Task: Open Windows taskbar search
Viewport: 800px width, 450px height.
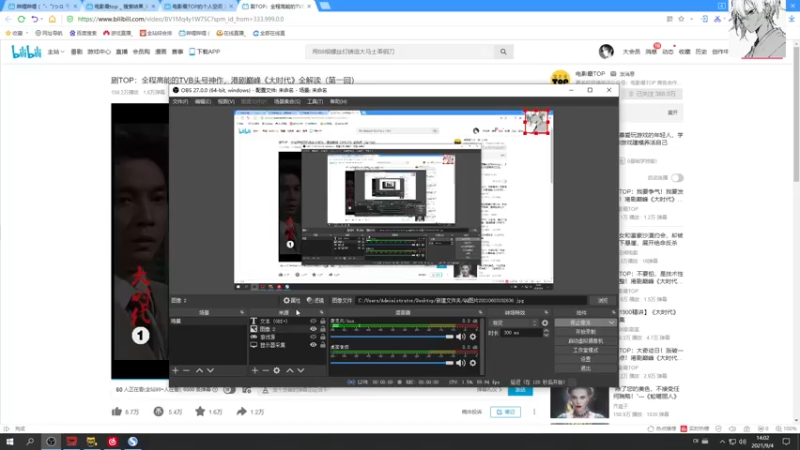Action: 30,441
